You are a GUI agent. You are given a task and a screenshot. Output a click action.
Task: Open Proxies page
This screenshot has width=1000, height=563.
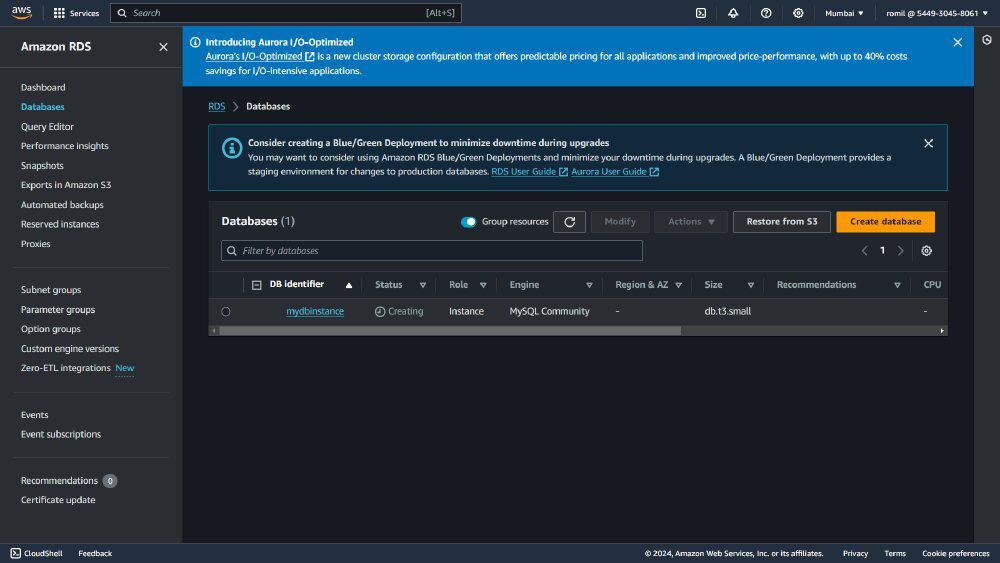35,244
